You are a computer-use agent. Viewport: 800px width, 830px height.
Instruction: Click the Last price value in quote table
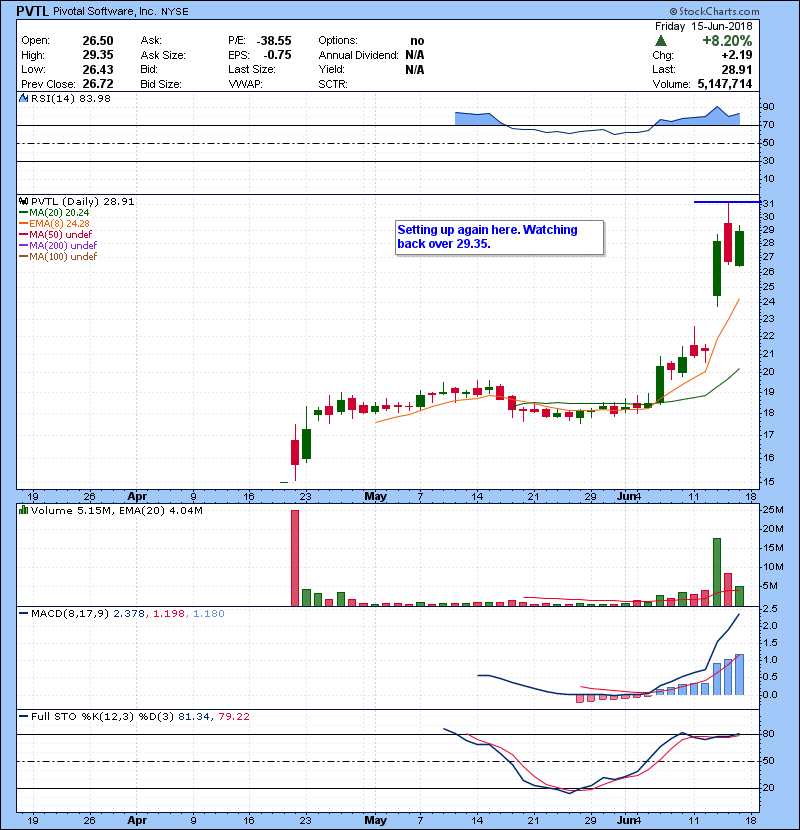pyautogui.click(x=736, y=69)
